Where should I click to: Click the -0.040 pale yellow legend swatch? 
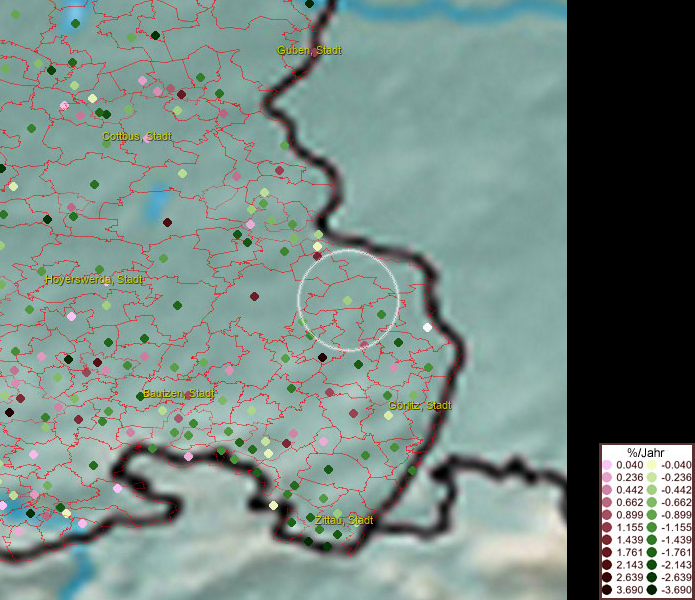651,466
